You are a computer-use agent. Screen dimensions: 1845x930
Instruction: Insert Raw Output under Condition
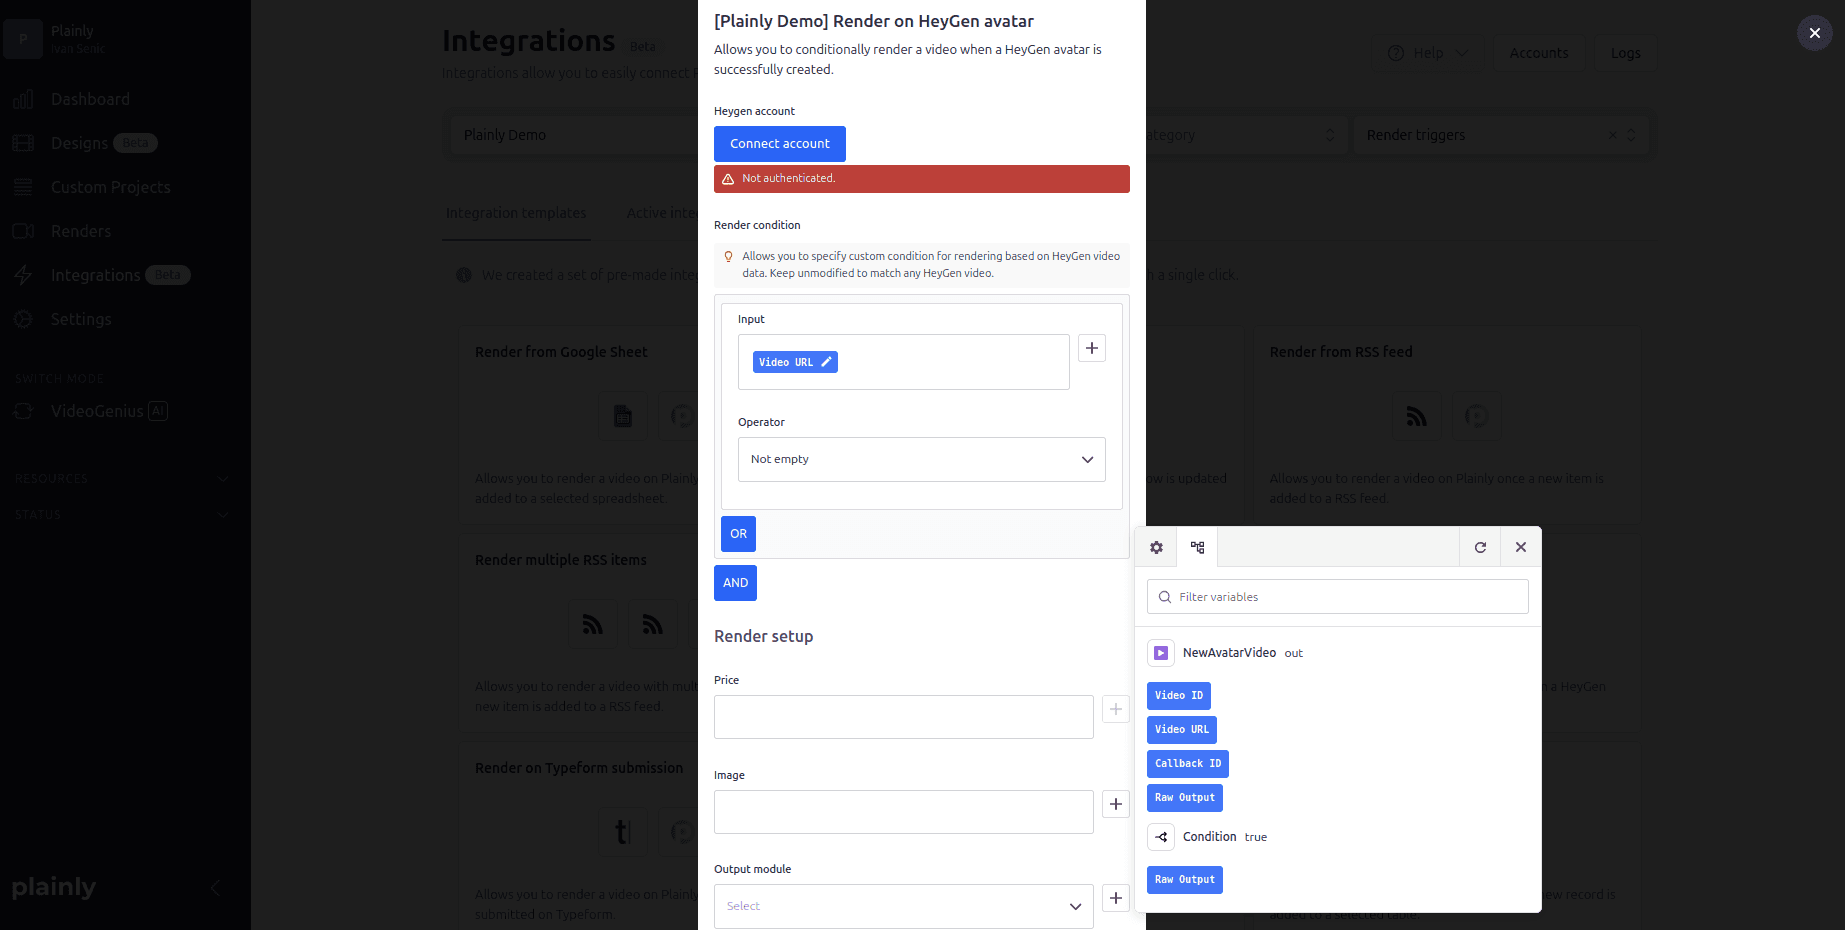pos(1184,880)
